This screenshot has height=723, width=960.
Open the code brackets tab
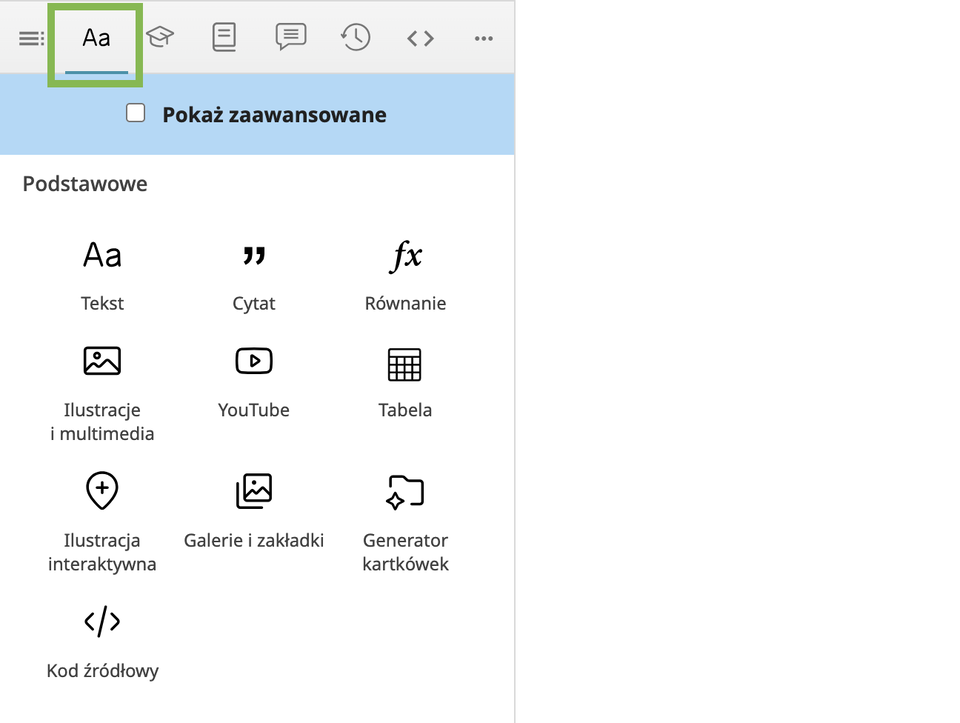pos(420,38)
